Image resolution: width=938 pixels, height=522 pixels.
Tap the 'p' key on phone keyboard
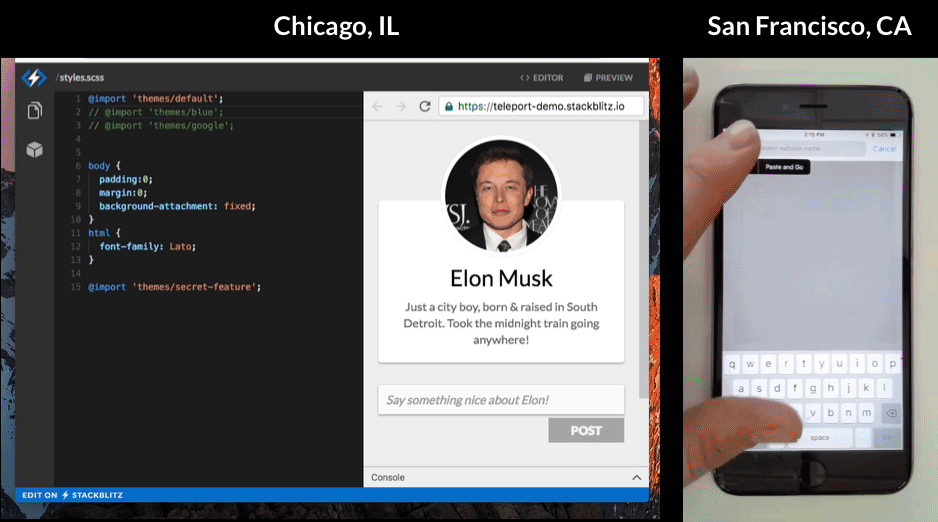point(892,363)
